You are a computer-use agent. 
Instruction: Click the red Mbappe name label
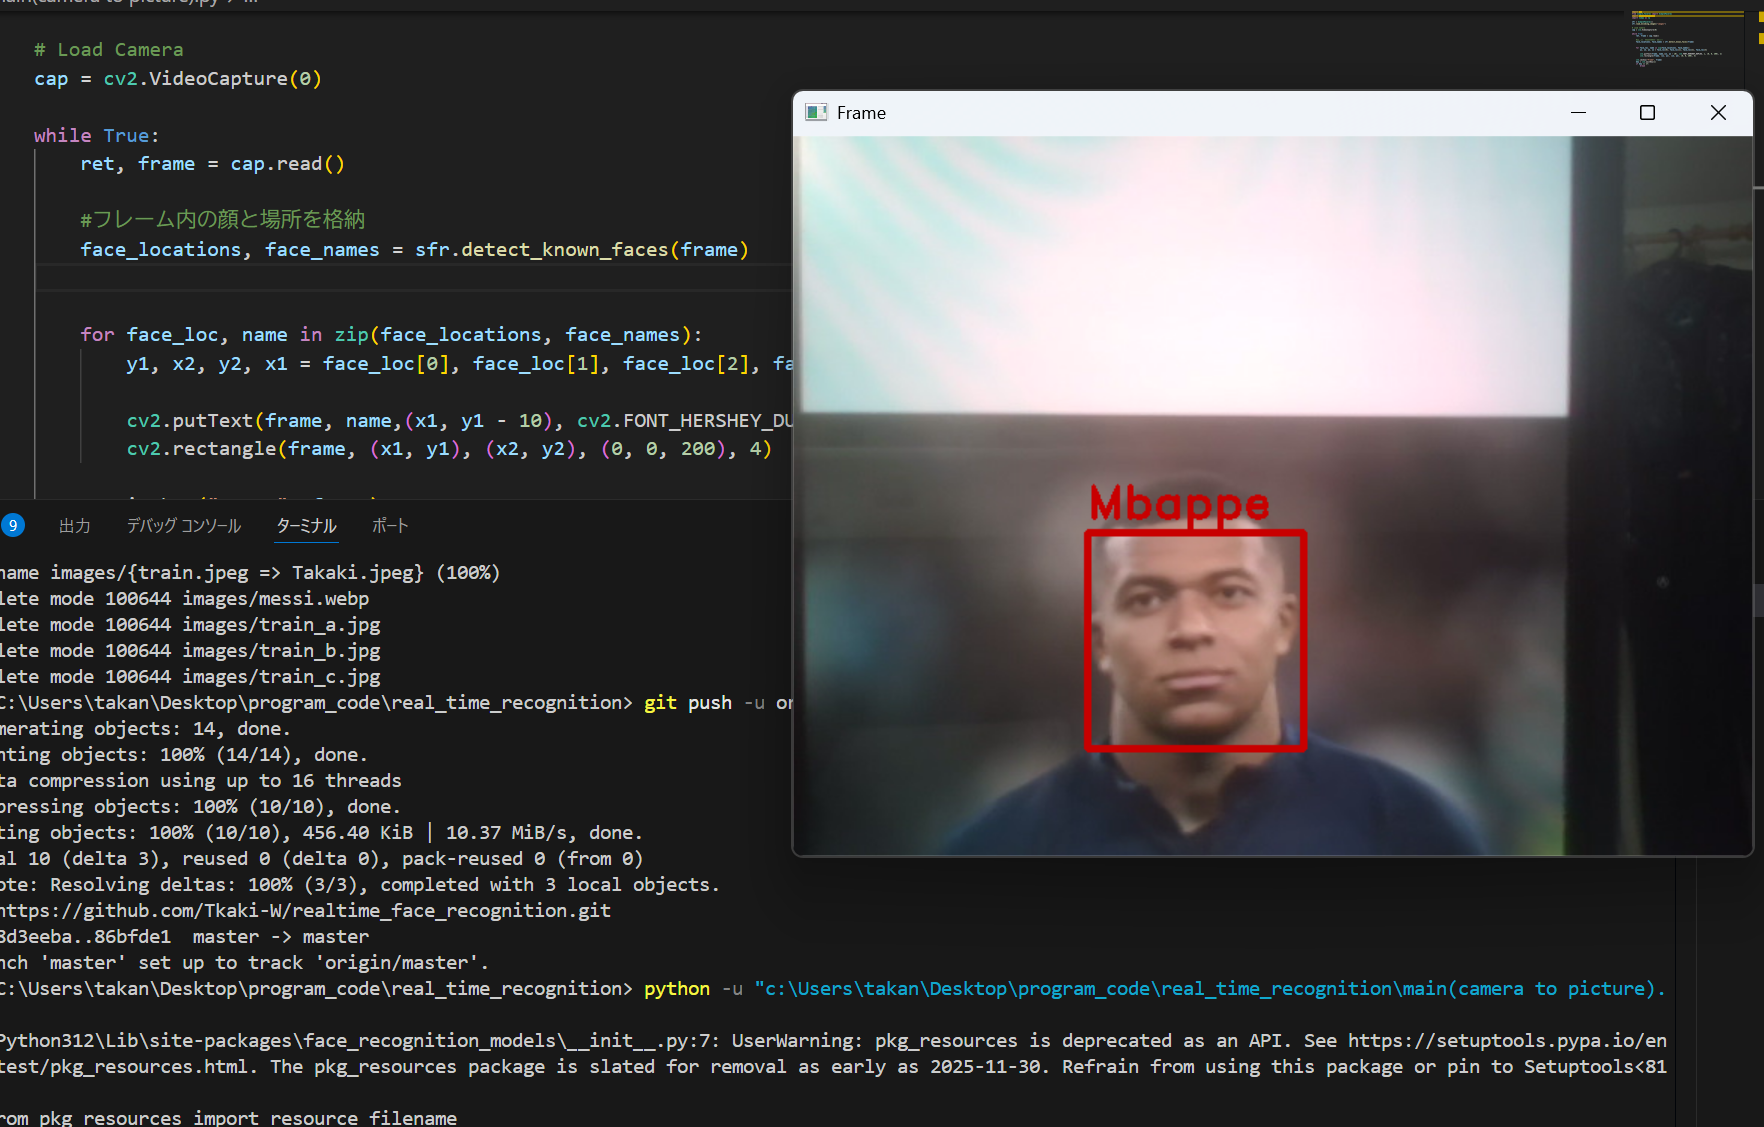tap(1179, 504)
